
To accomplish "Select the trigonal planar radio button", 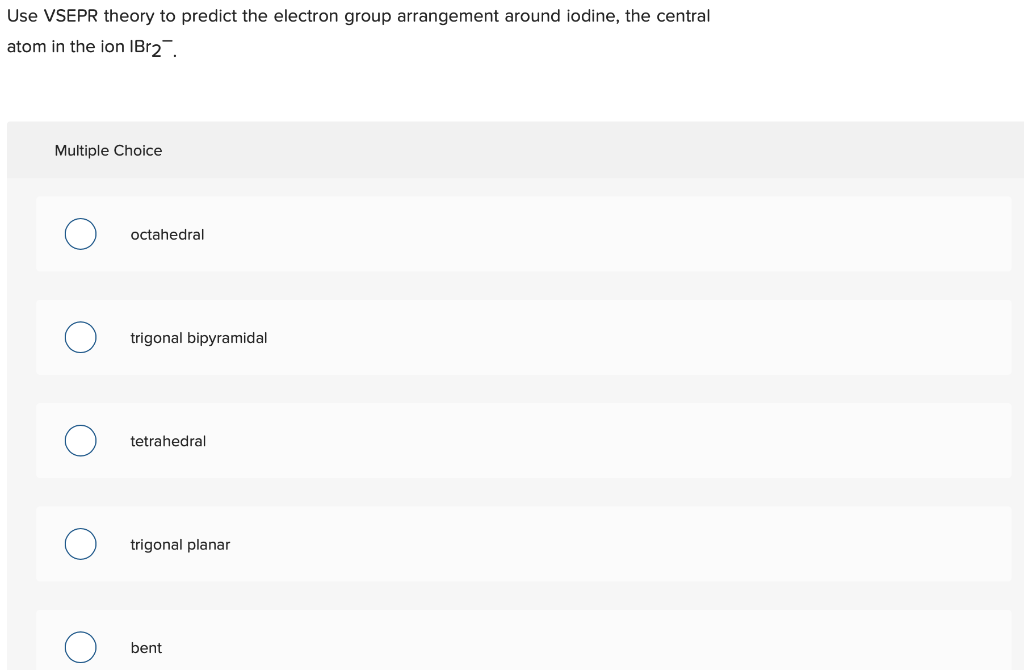I will [80, 543].
